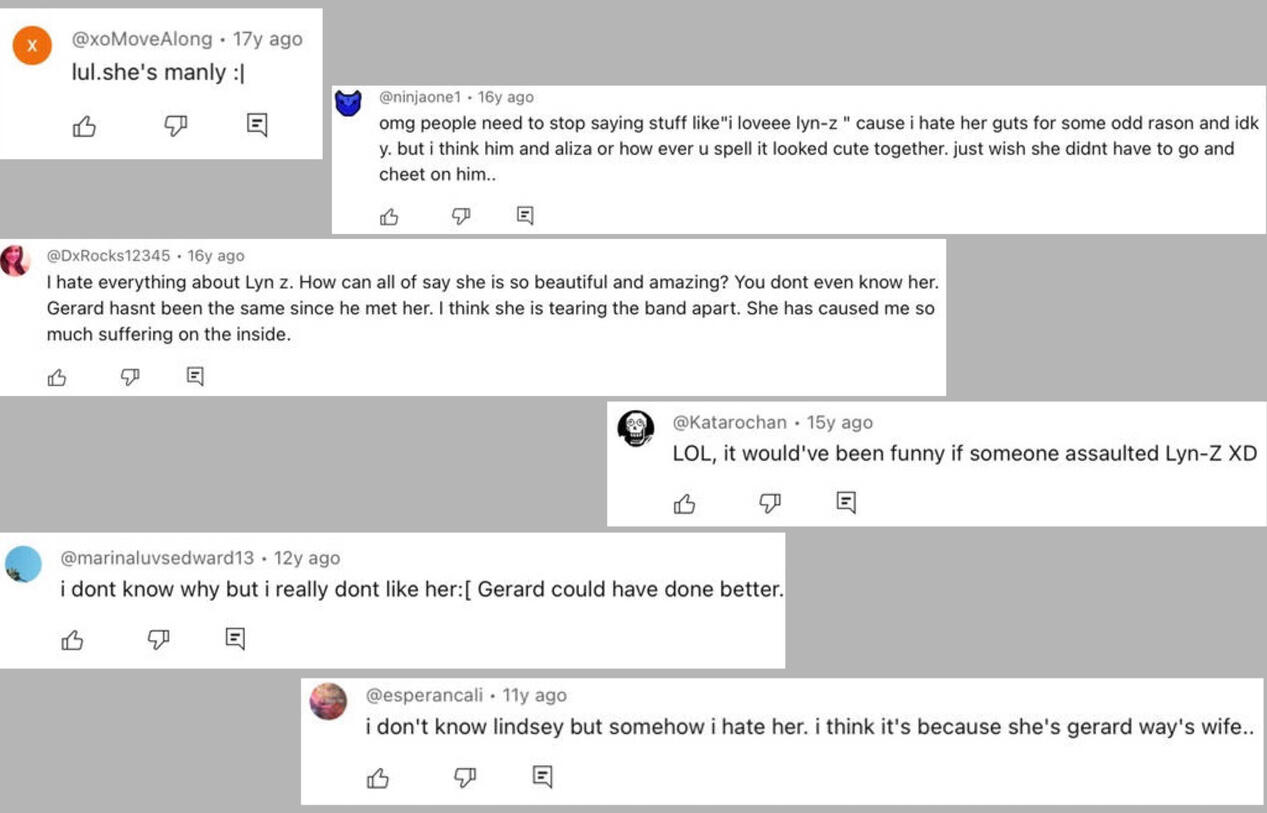The height and width of the screenshot is (813, 1267).
Task: Thumbs down the @ninjaone1 comment
Action: tap(461, 216)
